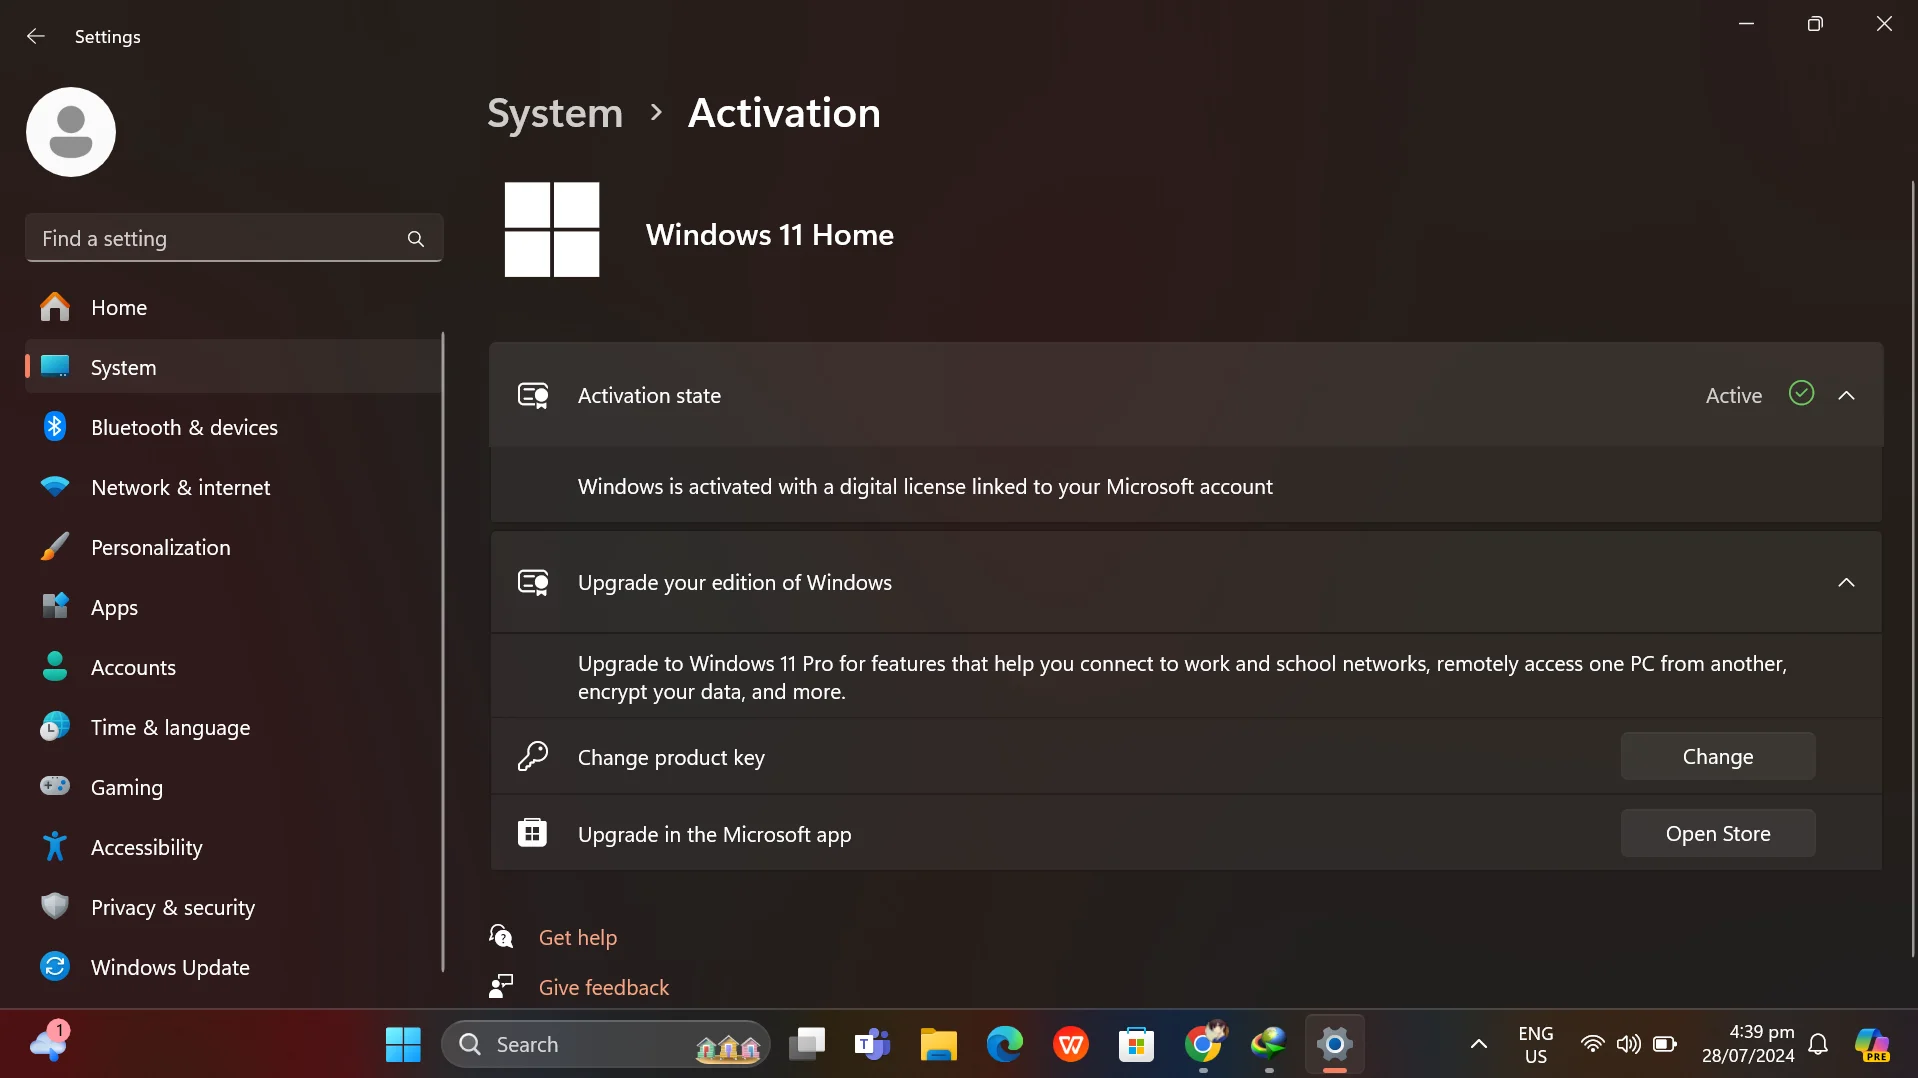Screen dimensions: 1918x1078
Task: Click the digital license activation message text
Action: (x=925, y=487)
